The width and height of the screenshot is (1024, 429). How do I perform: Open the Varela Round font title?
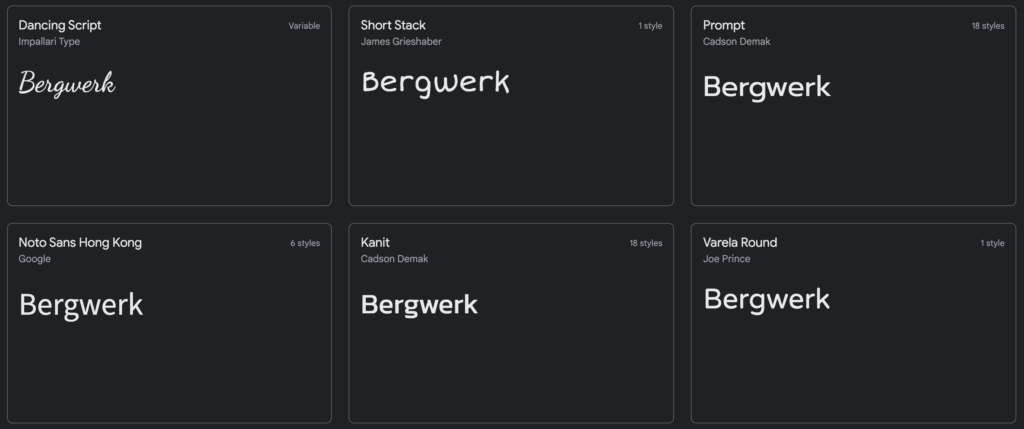pos(740,242)
